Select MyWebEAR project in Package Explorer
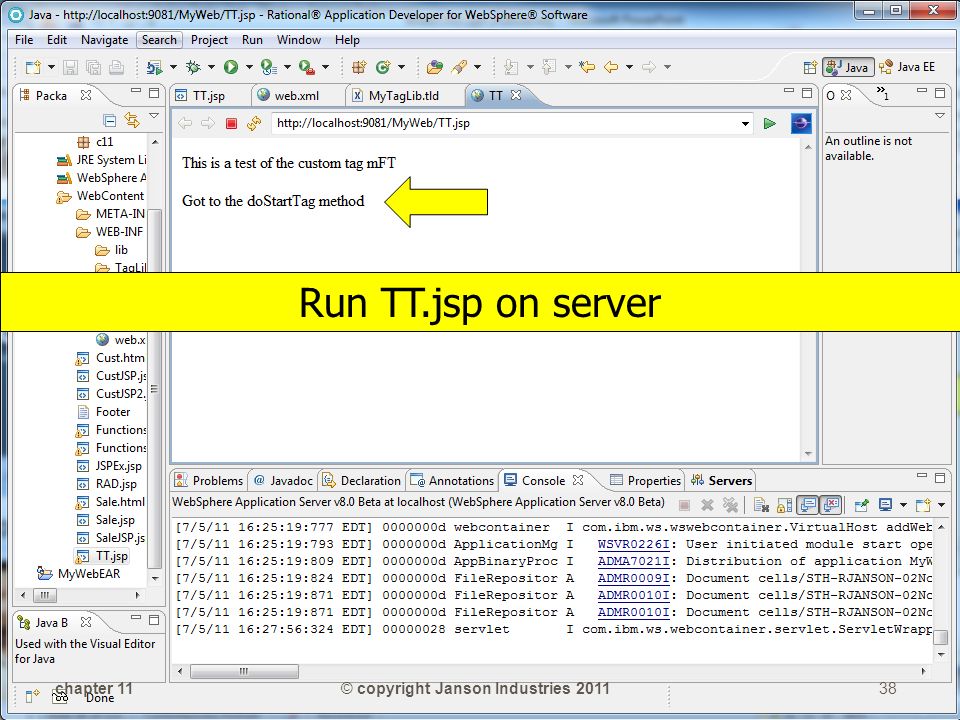The width and height of the screenshot is (960, 720). tap(79, 574)
